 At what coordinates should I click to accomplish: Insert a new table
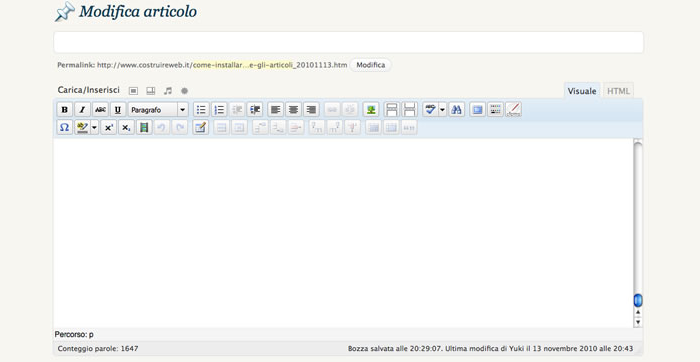(x=201, y=128)
